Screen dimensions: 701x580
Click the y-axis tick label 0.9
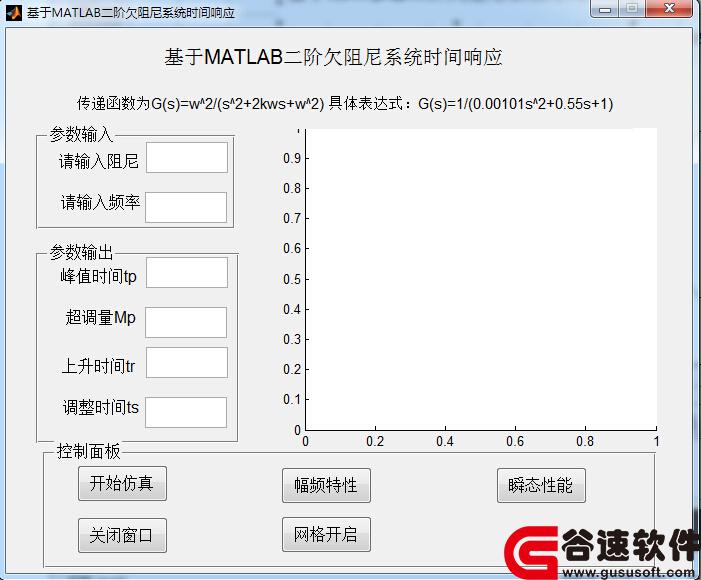[292, 158]
